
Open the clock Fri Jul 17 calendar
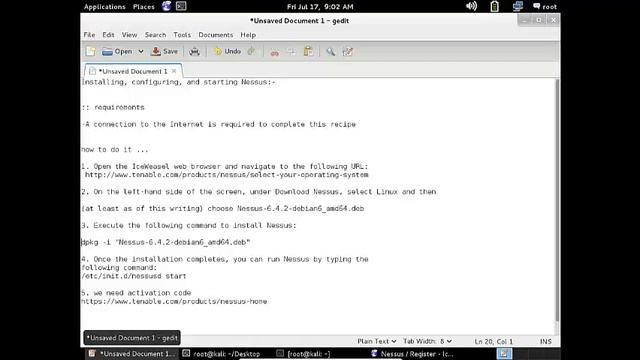[x=320, y=7]
